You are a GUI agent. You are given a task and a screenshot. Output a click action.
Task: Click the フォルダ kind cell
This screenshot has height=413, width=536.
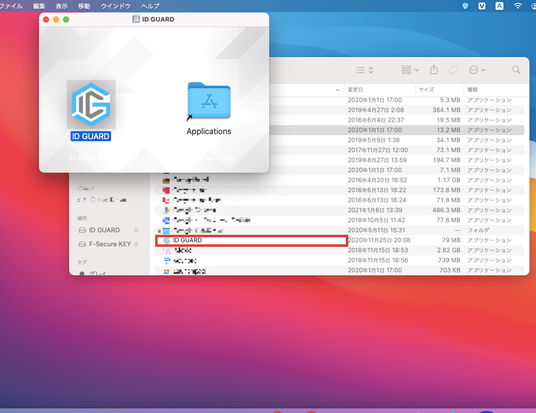click(x=478, y=230)
